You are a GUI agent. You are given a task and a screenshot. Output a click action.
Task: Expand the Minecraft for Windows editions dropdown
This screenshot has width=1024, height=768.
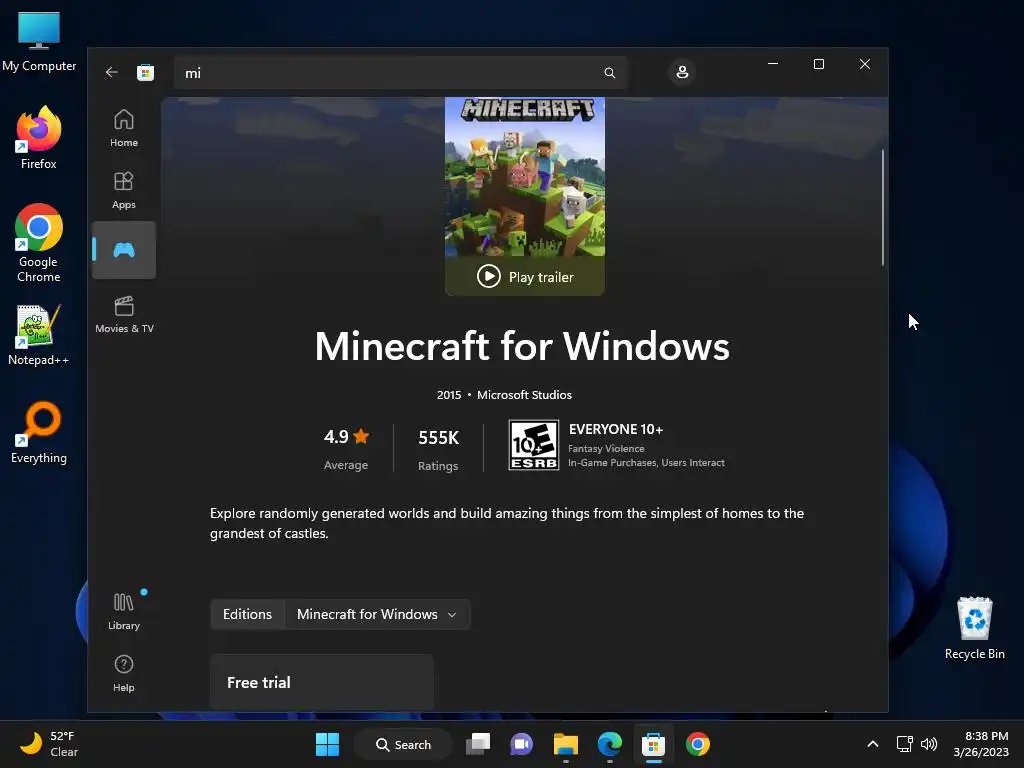[377, 615]
